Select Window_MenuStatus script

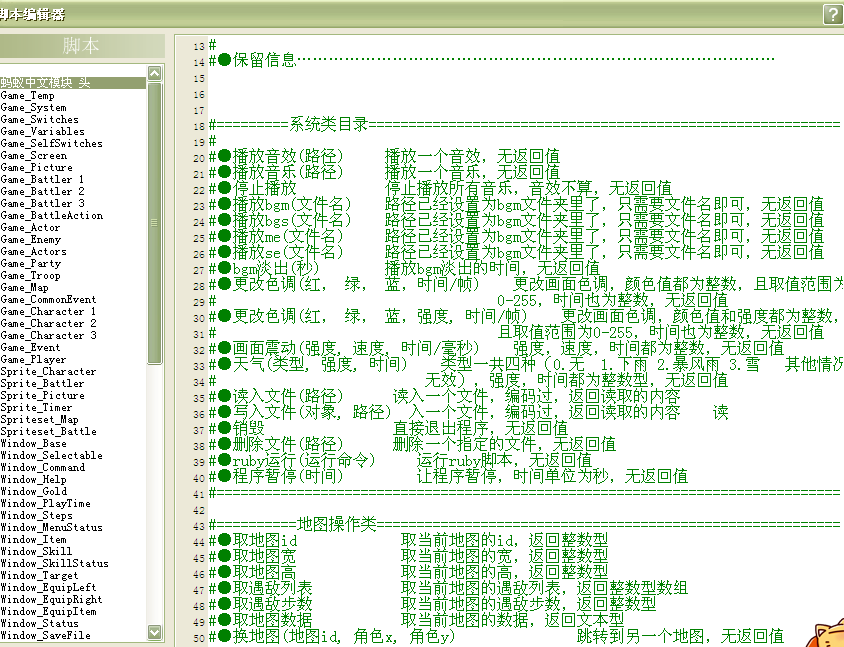pos(52,527)
